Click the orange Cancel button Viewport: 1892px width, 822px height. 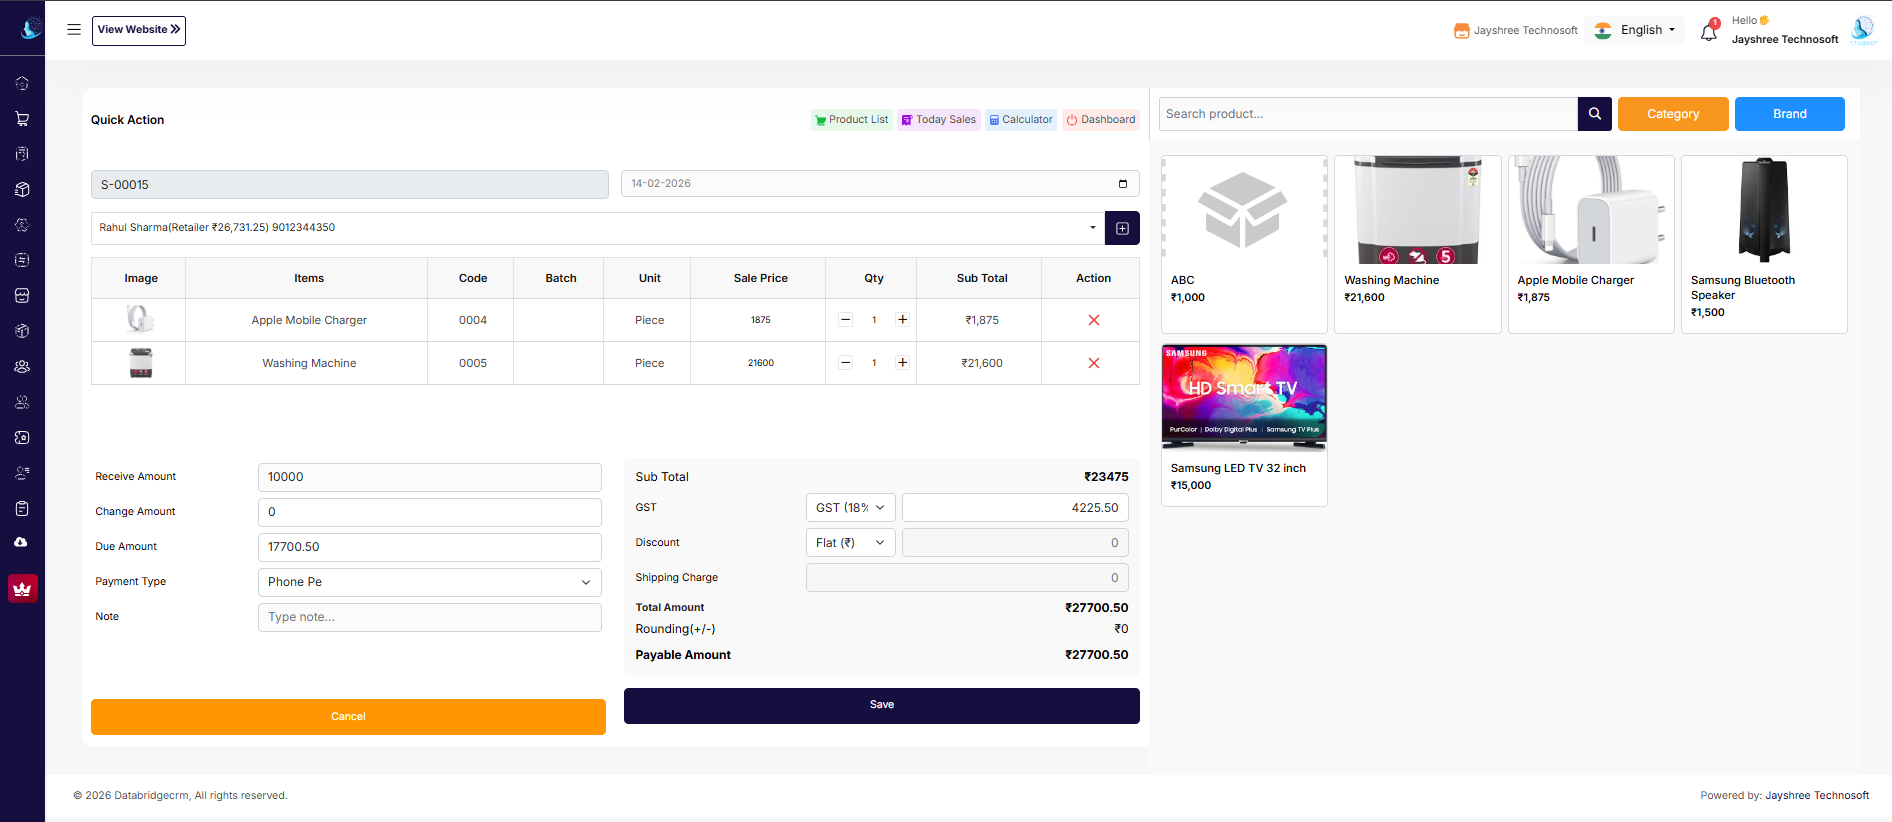[x=348, y=717]
